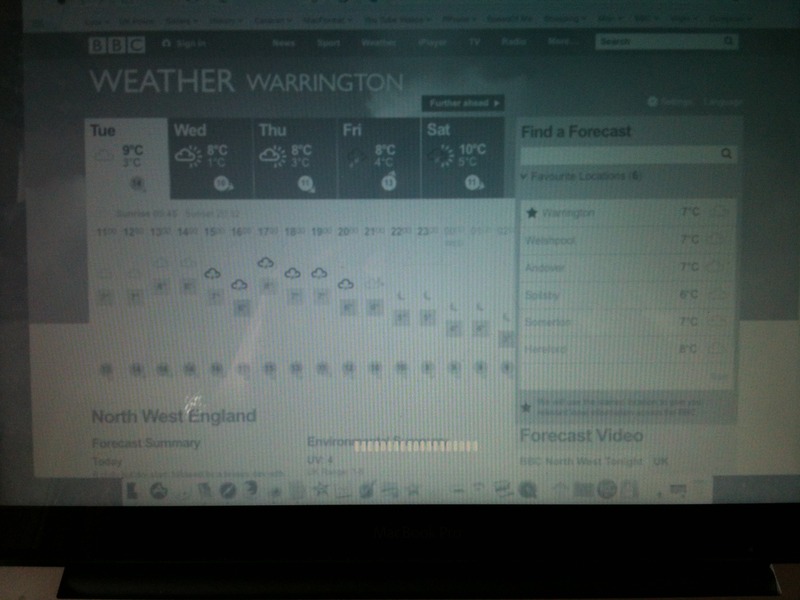
Task: Open the Weather section in BBC navigation
Action: [378, 43]
